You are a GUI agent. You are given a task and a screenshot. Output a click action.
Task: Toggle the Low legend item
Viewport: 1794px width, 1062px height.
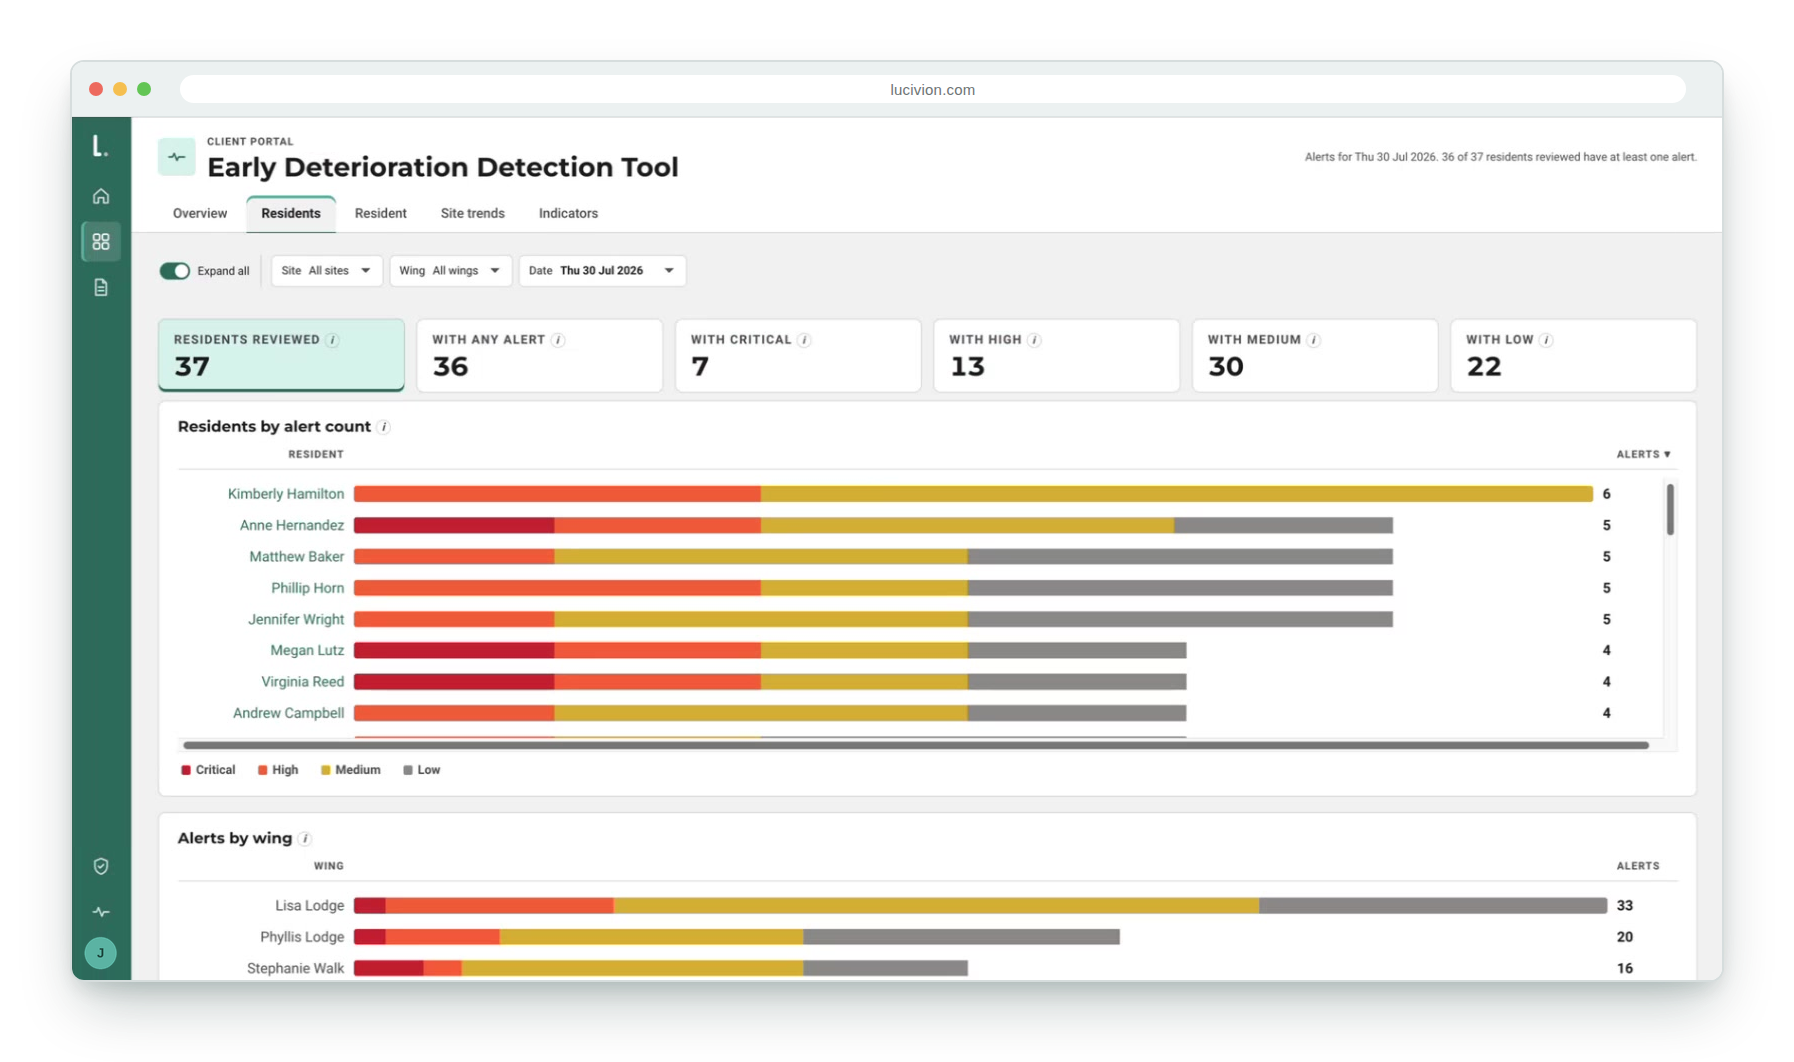(421, 770)
